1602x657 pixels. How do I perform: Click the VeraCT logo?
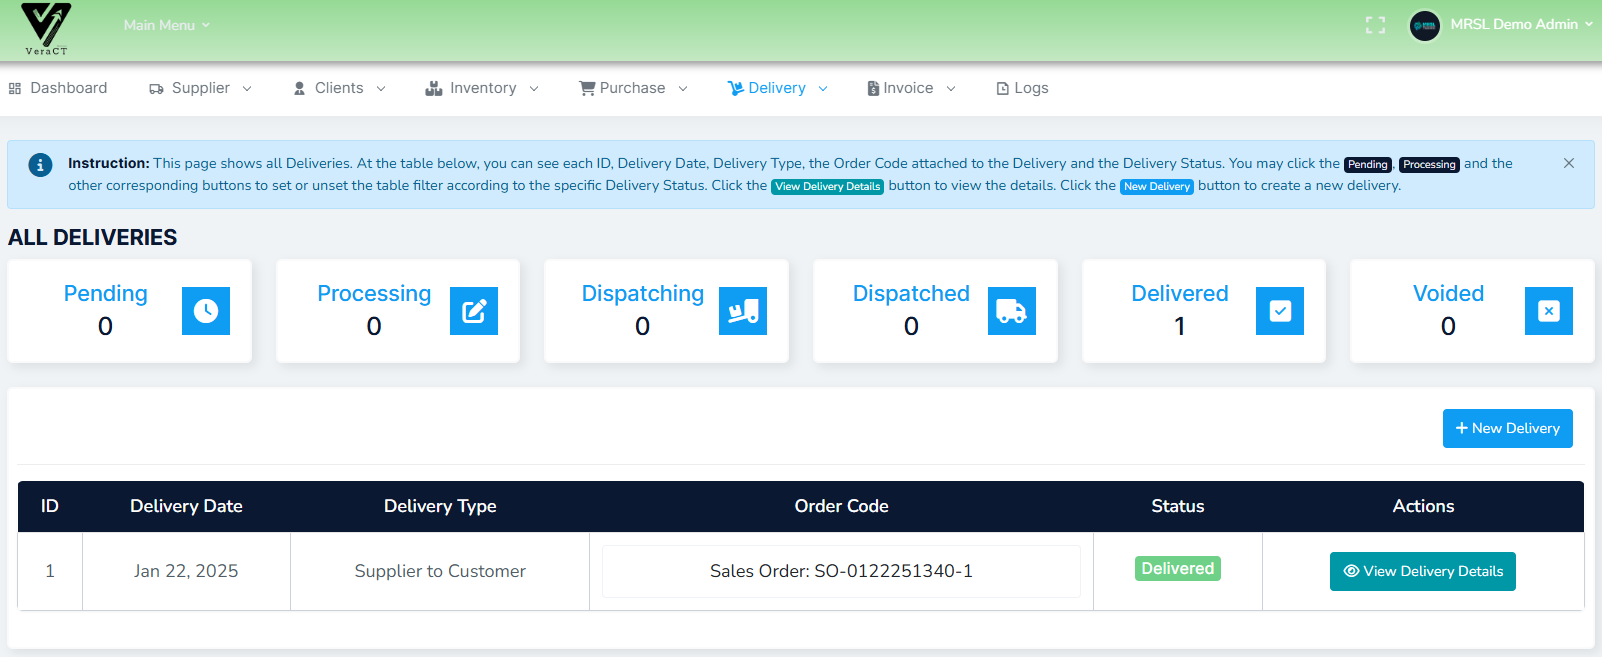coord(46,29)
